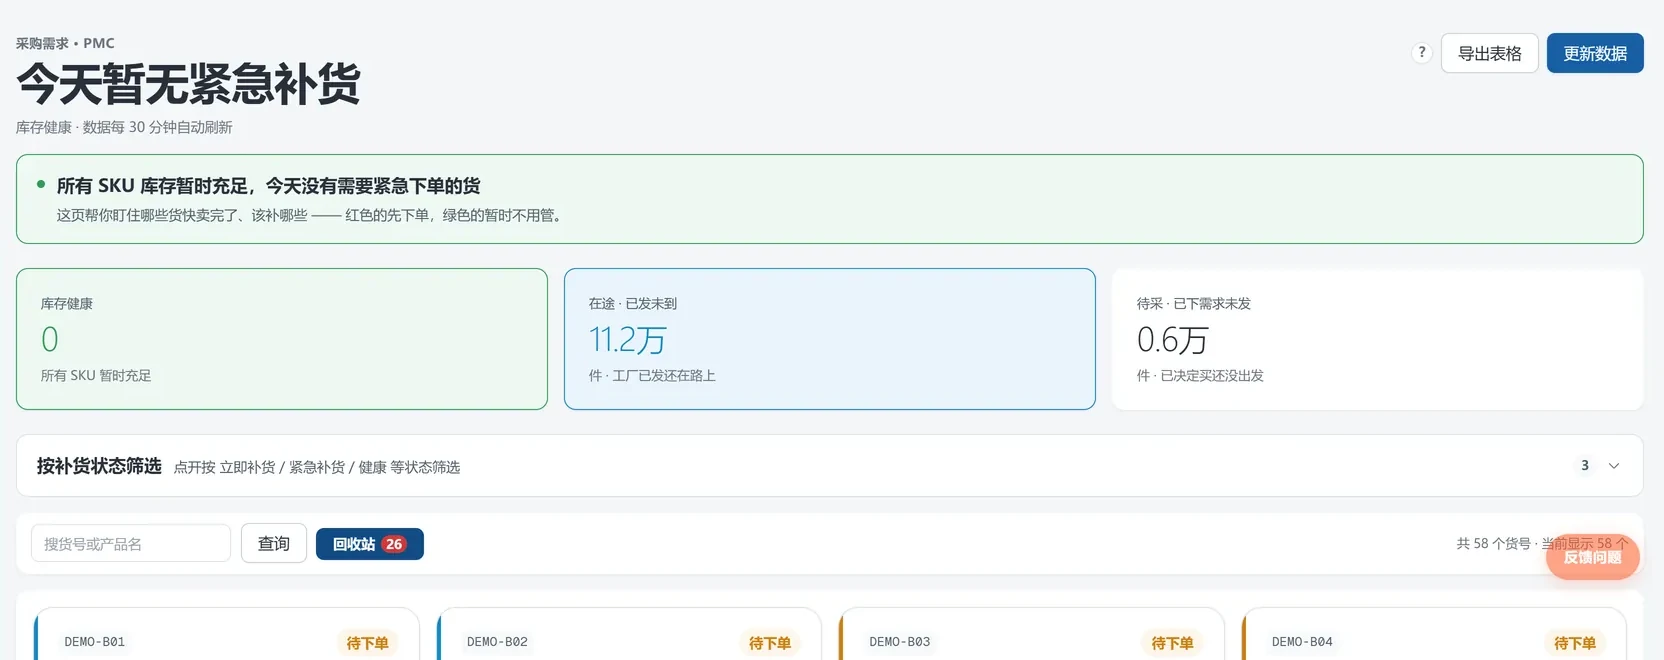Select the 库存健康 summary card
The image size is (1664, 660).
tap(282, 339)
